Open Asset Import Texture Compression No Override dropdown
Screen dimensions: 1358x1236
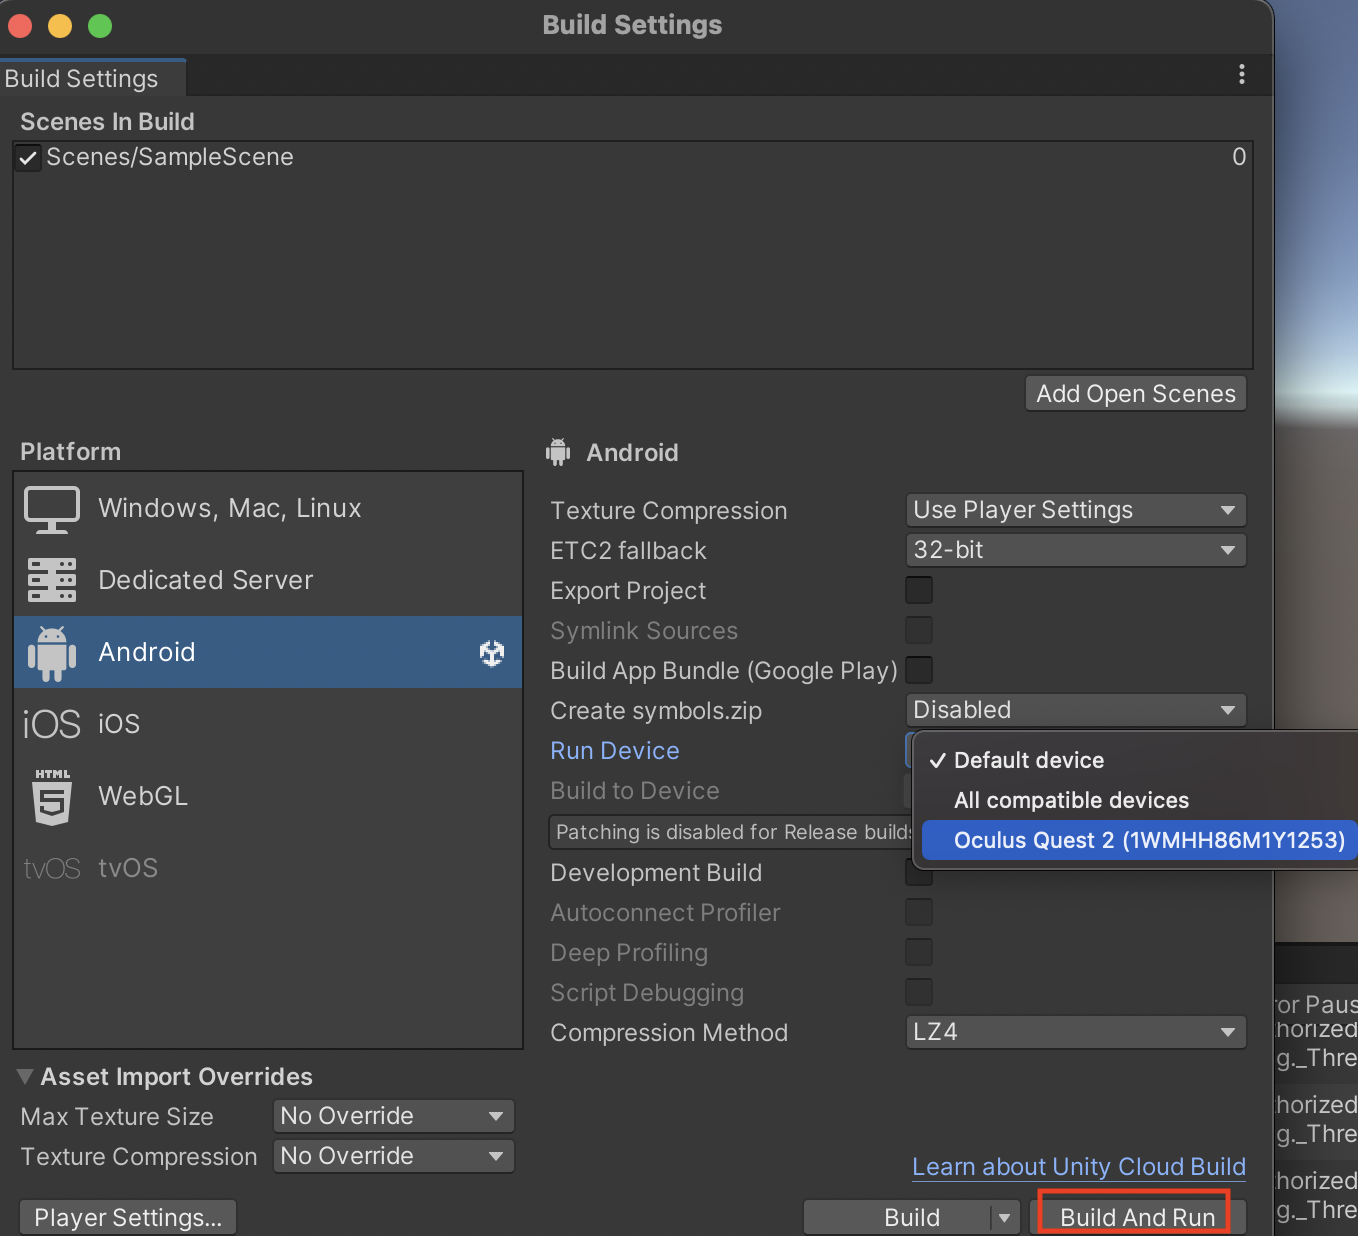point(394,1156)
